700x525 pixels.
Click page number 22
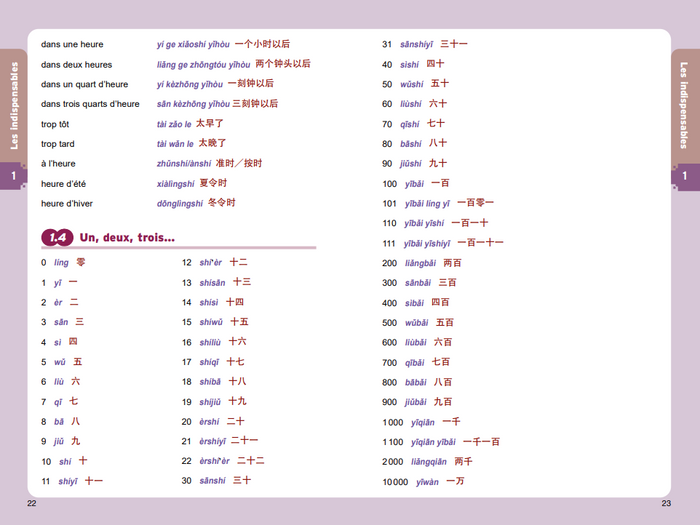tap(32, 502)
